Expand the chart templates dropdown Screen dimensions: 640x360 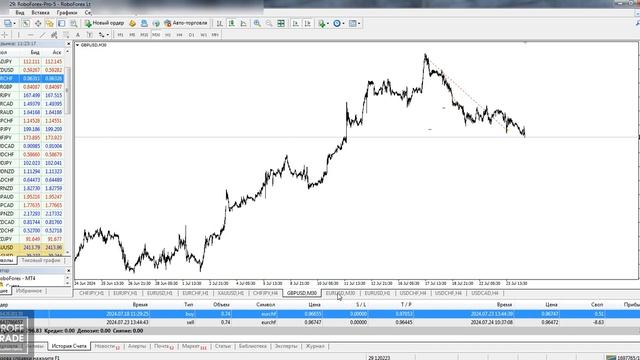354,24
